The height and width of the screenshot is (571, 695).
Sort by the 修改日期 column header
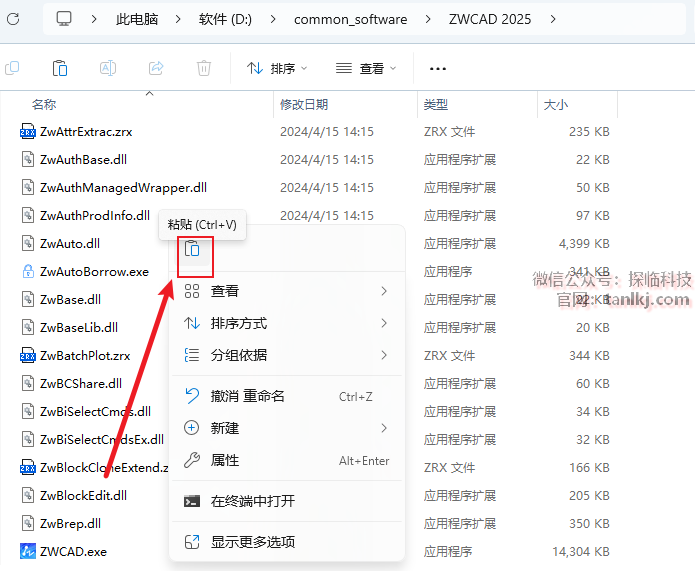(304, 105)
